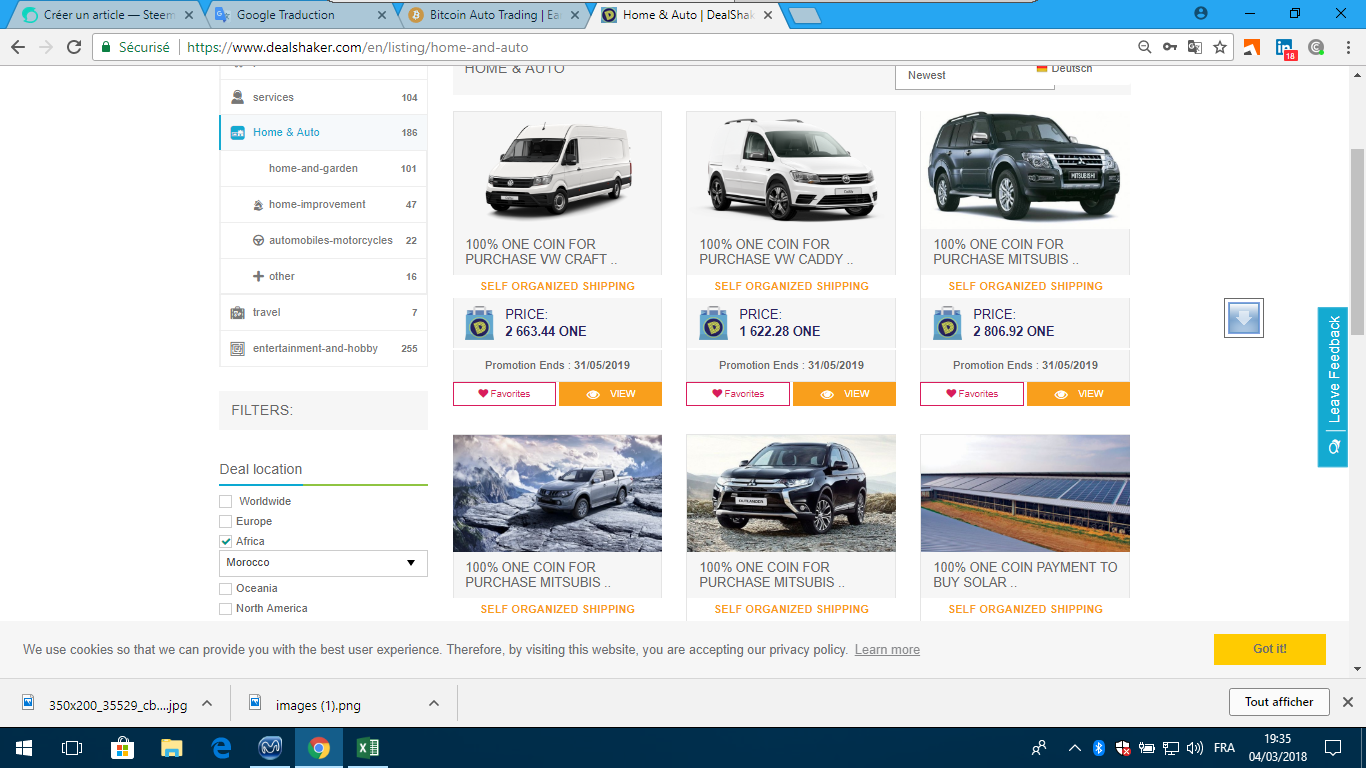Select the travel category
Image resolution: width=1366 pixels, height=768 pixels.
[x=323, y=312]
